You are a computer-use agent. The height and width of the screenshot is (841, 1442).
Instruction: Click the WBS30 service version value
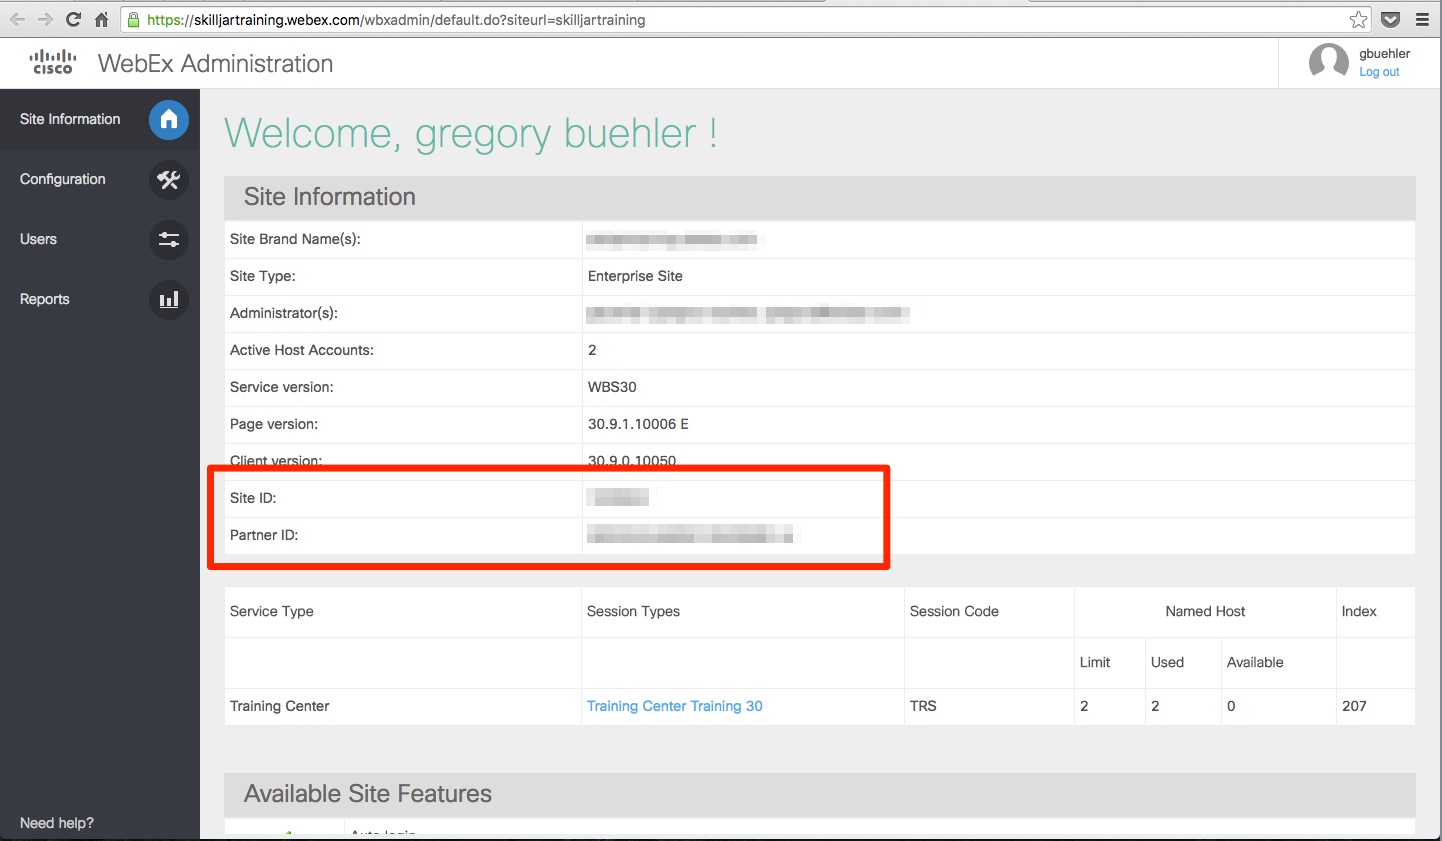[x=612, y=387]
